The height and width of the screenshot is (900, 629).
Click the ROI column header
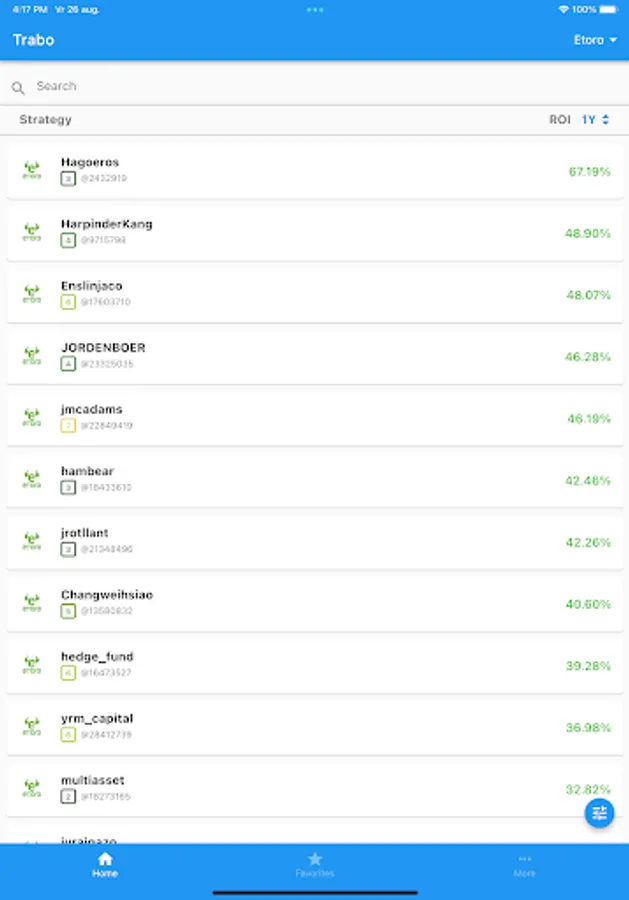tap(560, 120)
